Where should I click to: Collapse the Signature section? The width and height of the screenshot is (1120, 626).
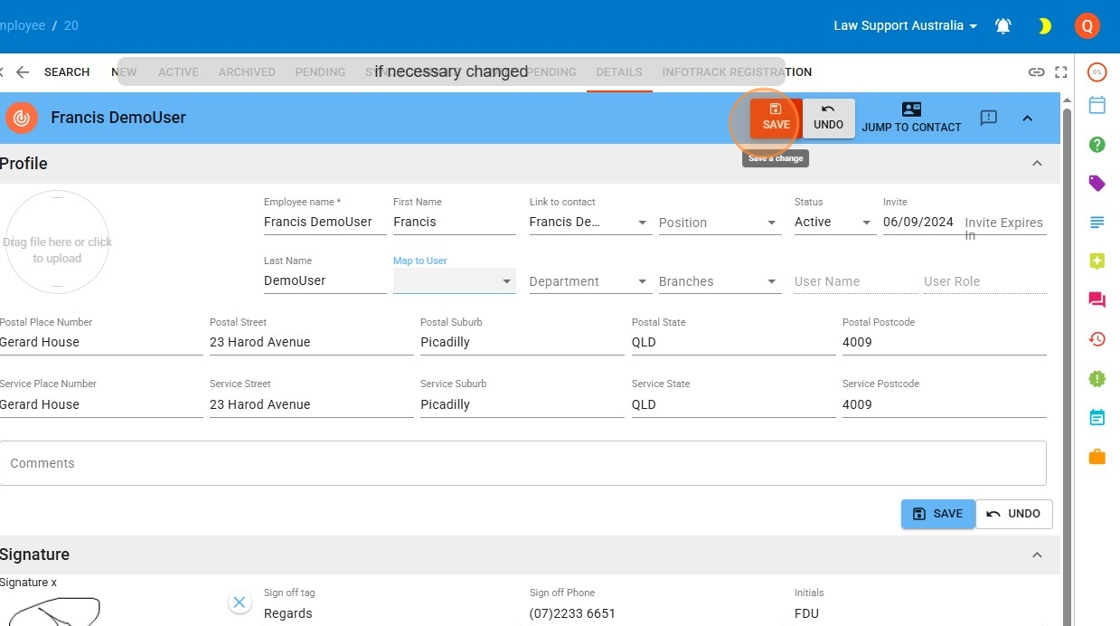[x=1037, y=555]
